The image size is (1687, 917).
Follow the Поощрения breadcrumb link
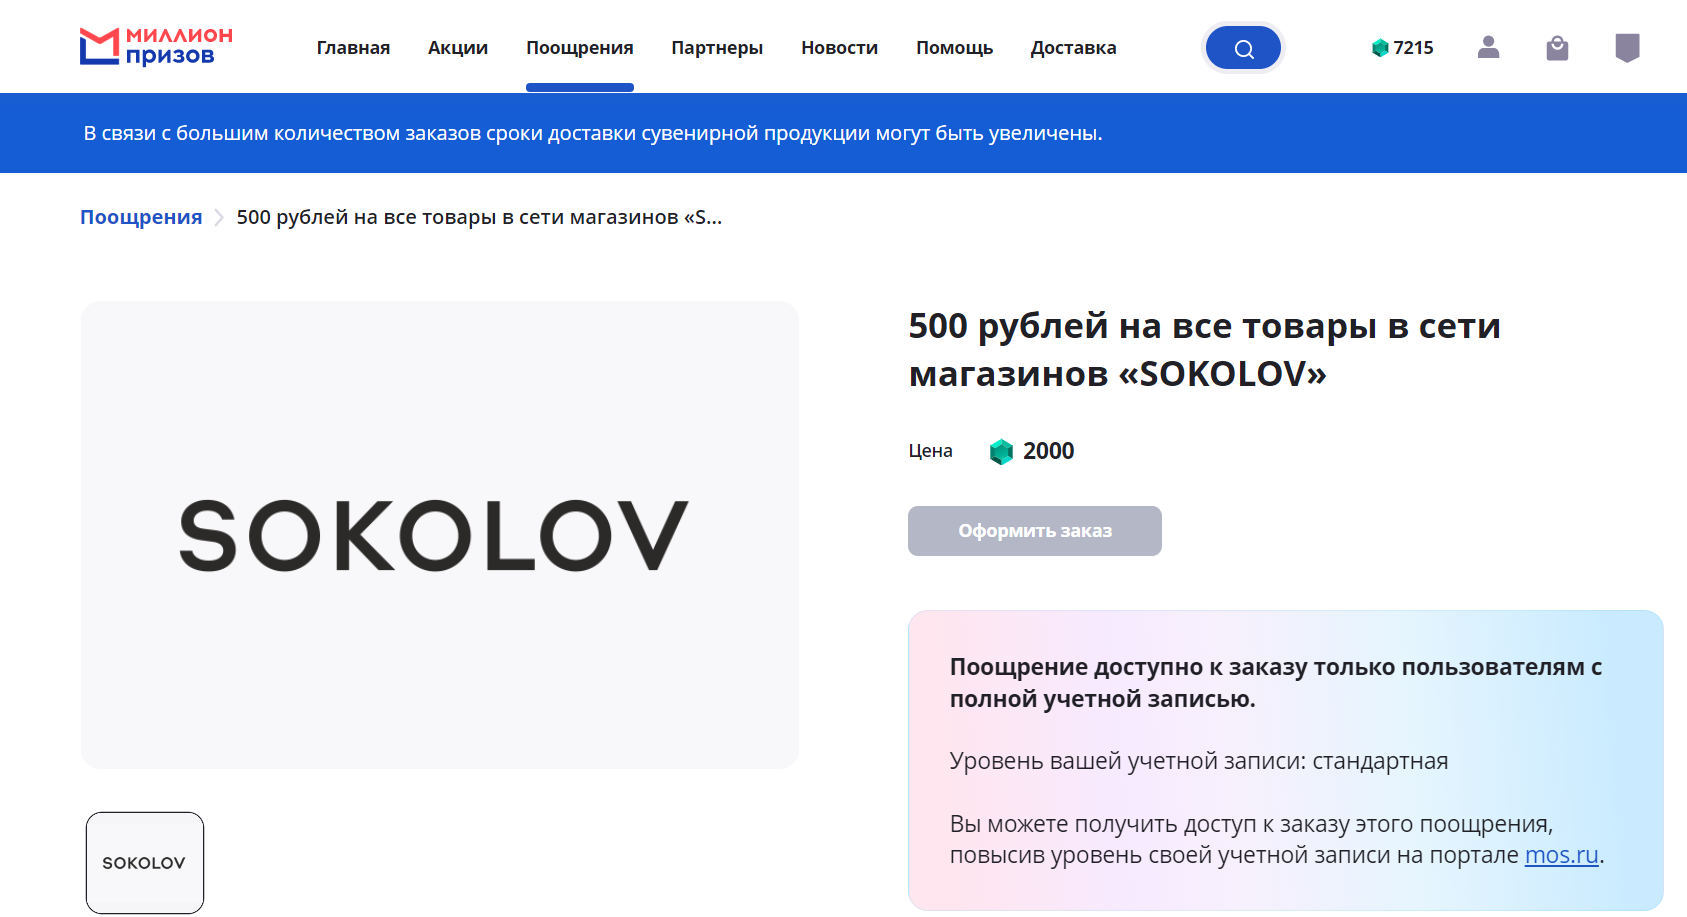point(141,217)
